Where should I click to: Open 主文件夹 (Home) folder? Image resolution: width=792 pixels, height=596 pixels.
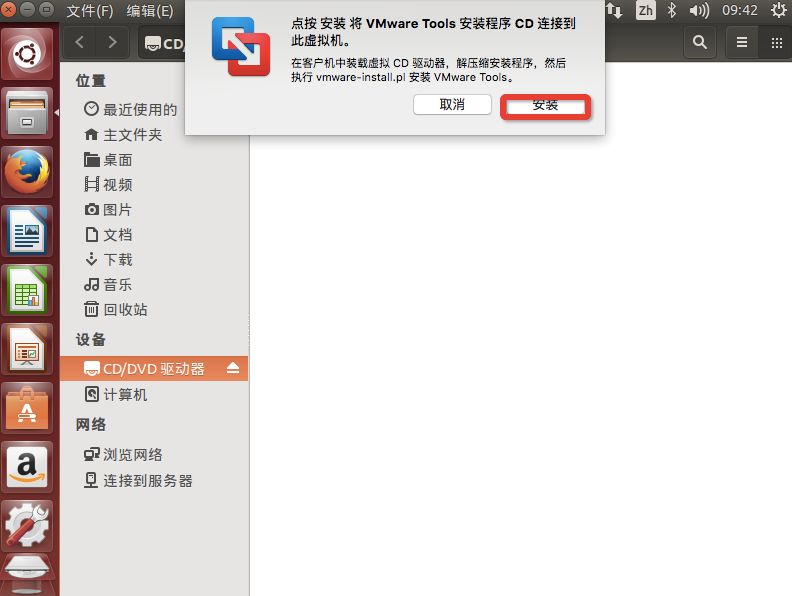coord(123,135)
